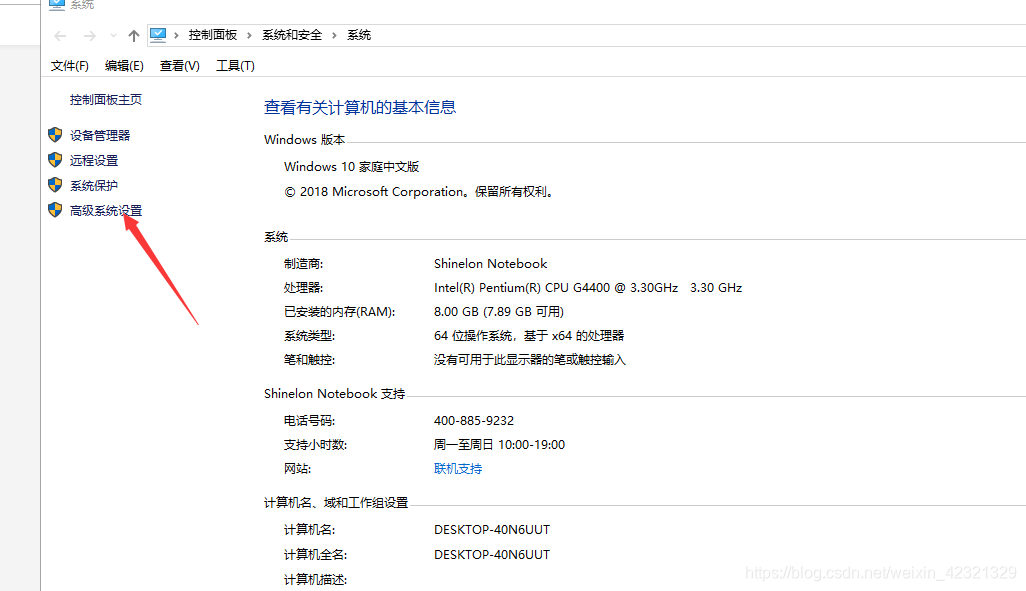
Task: Open the 联机支持 website link
Action: [x=458, y=469]
